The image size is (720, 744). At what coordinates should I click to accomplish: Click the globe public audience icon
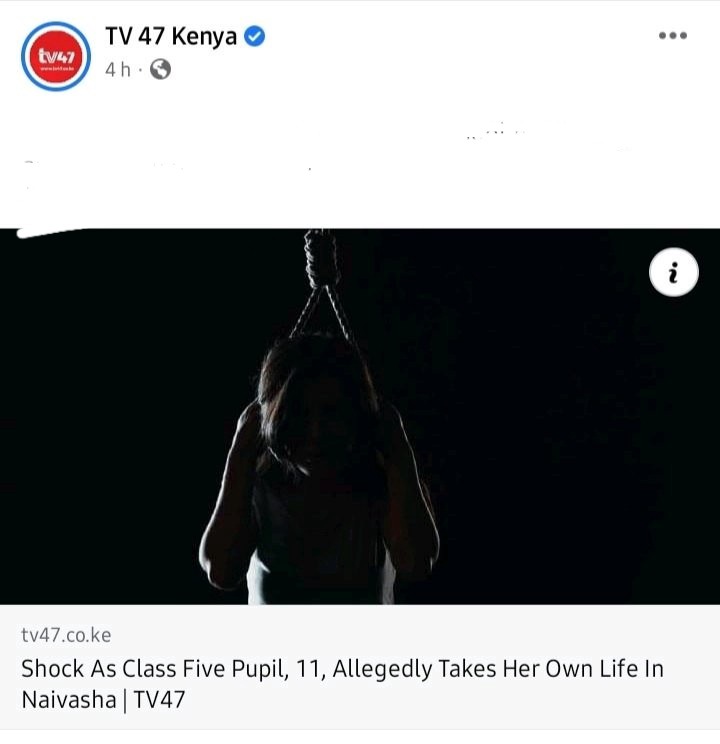coord(160,69)
